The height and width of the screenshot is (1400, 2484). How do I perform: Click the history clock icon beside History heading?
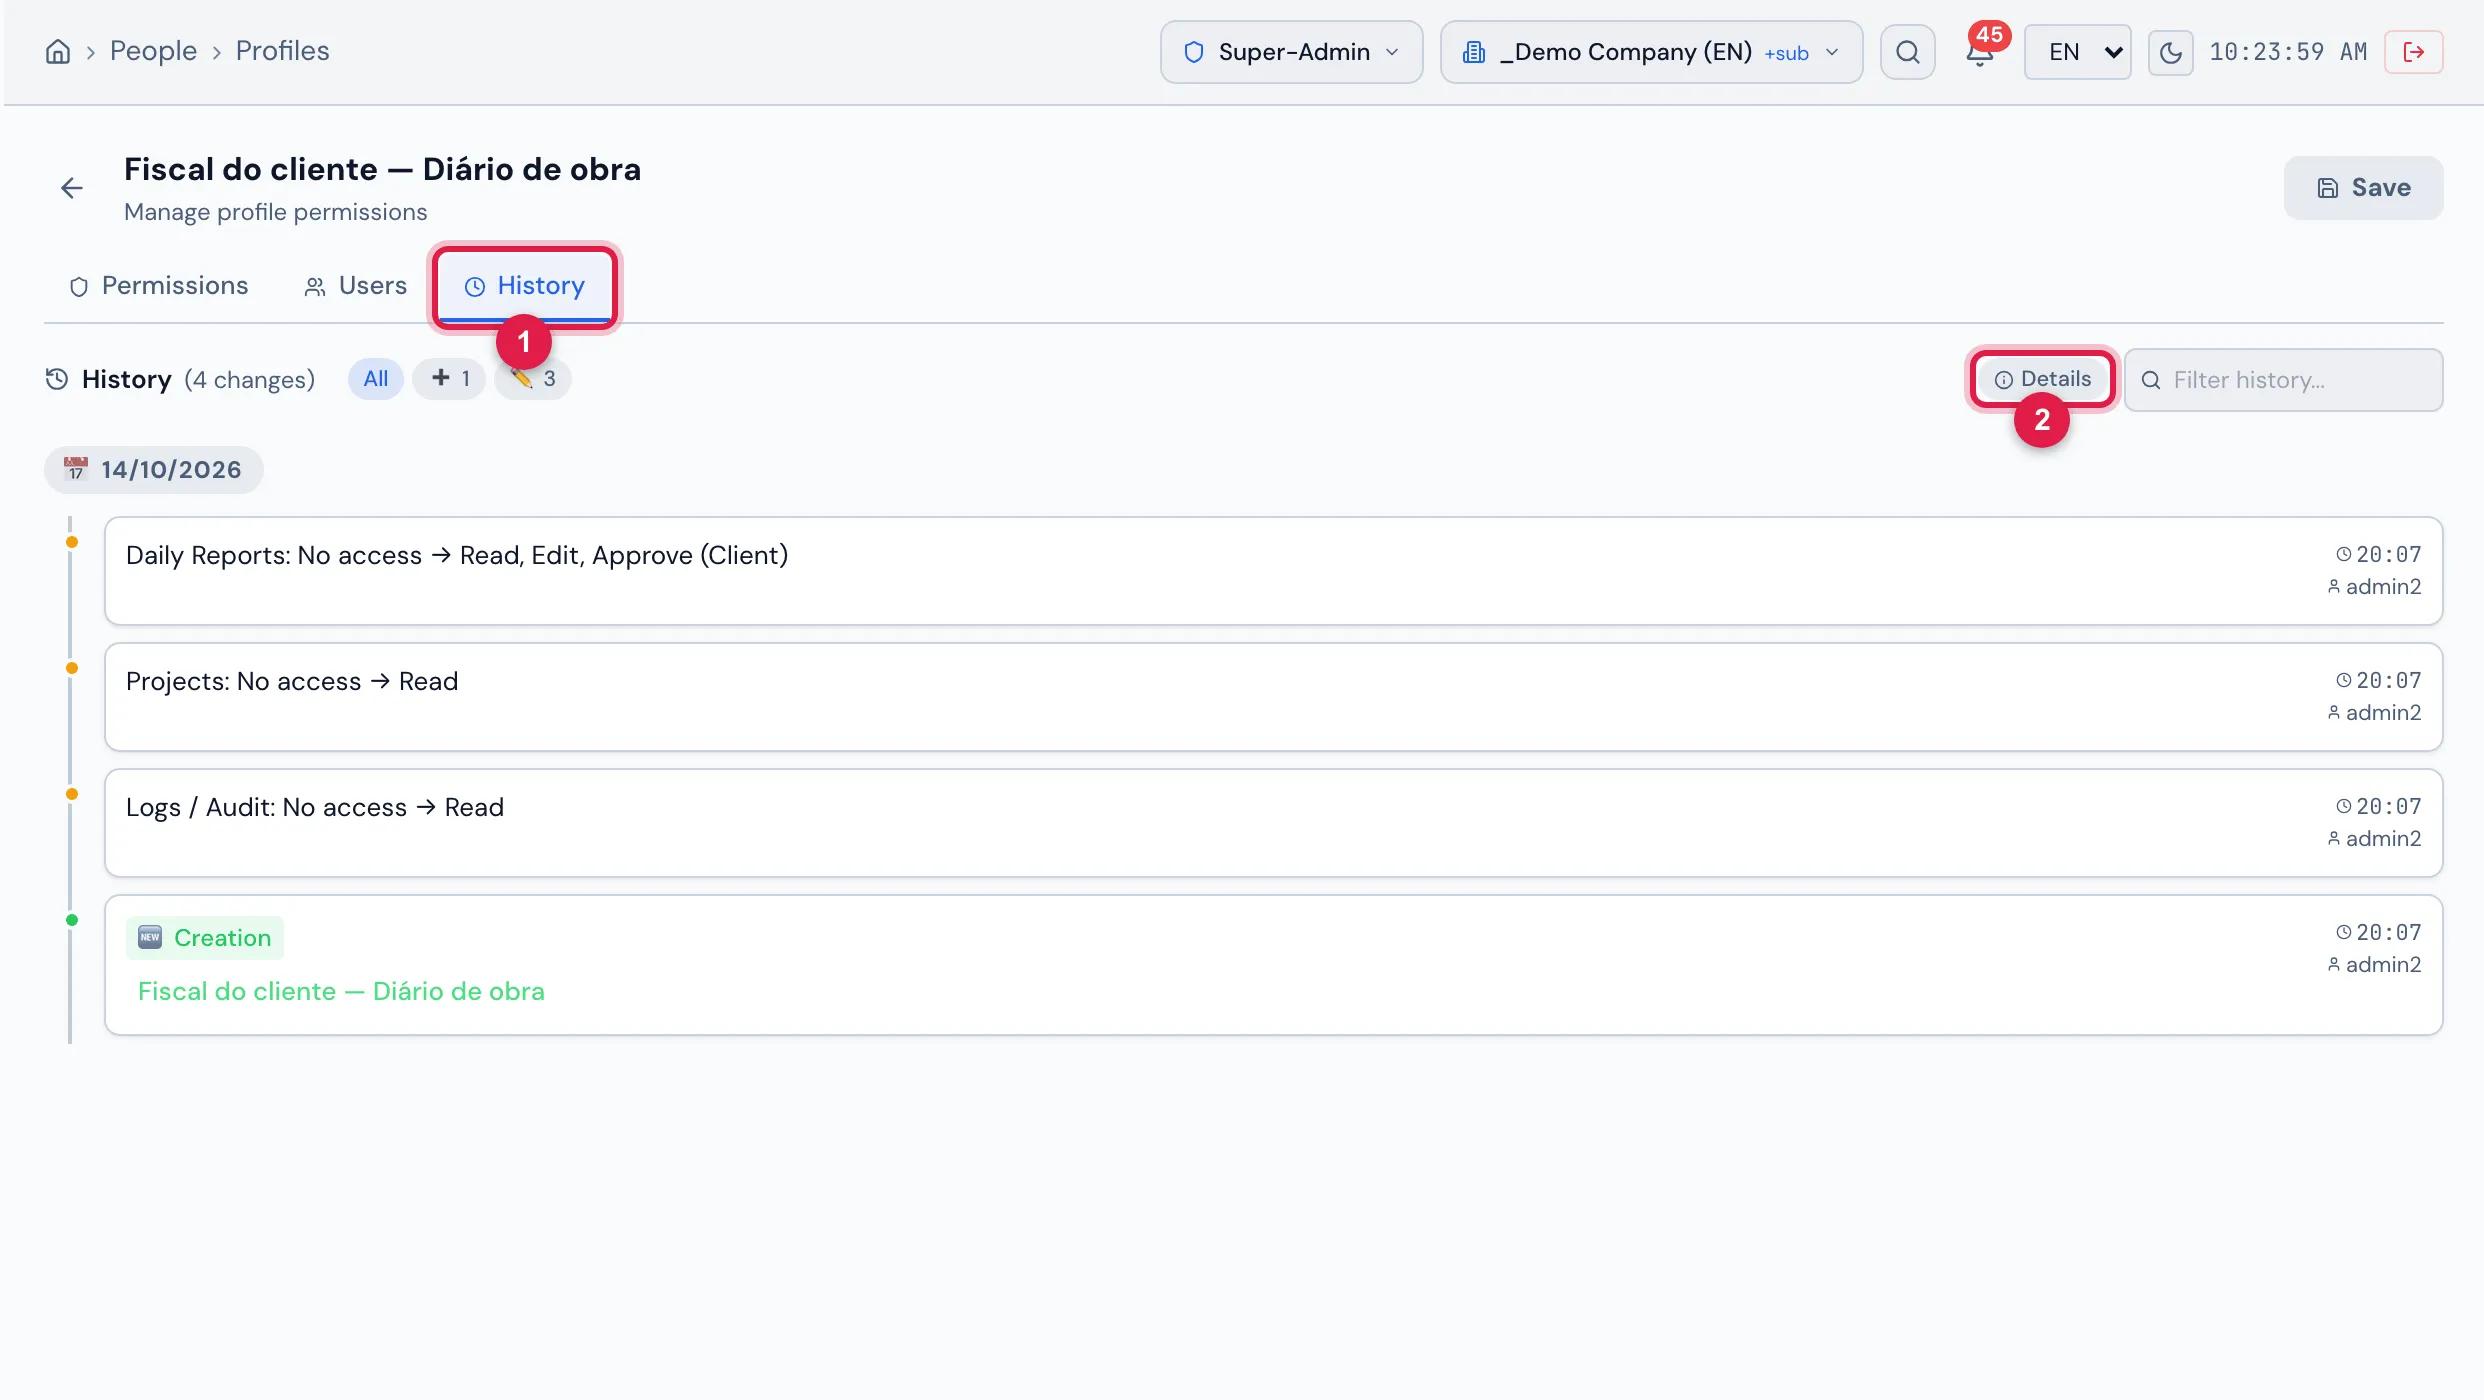pos(57,379)
